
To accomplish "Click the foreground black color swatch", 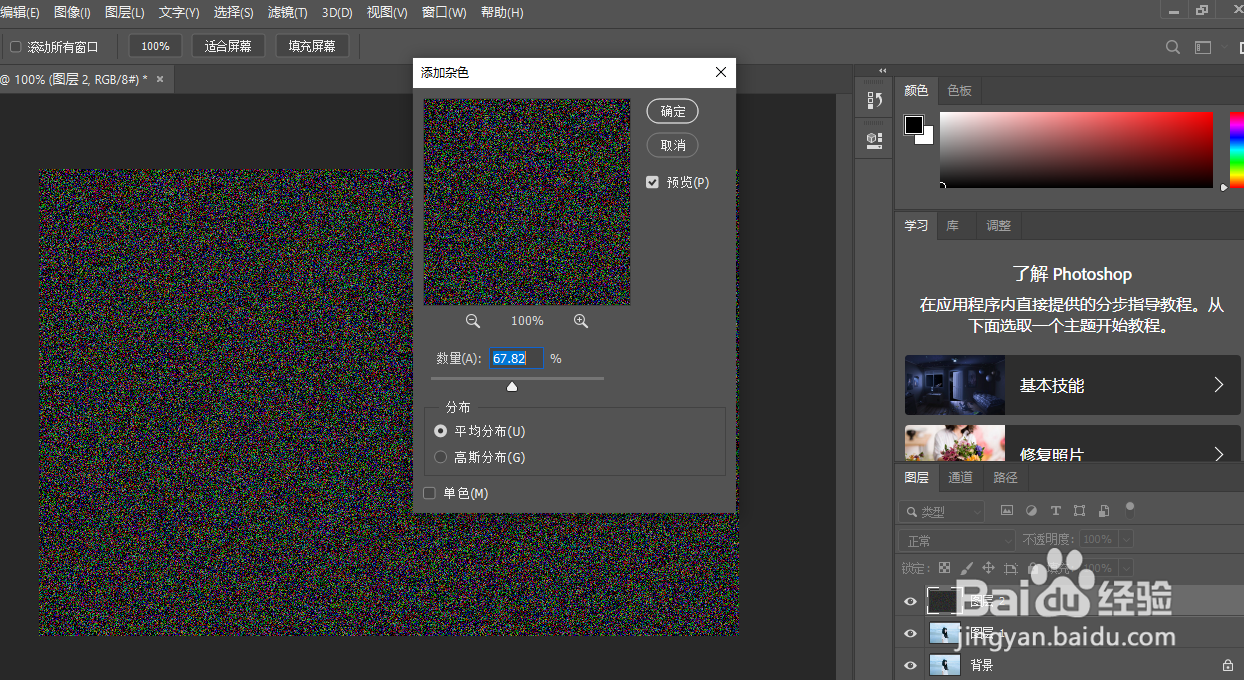I will tap(914, 125).
